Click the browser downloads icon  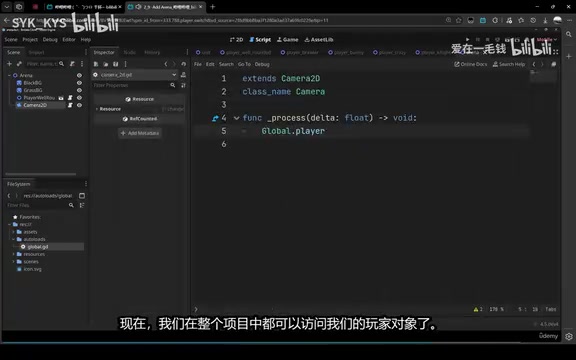click(545, 20)
